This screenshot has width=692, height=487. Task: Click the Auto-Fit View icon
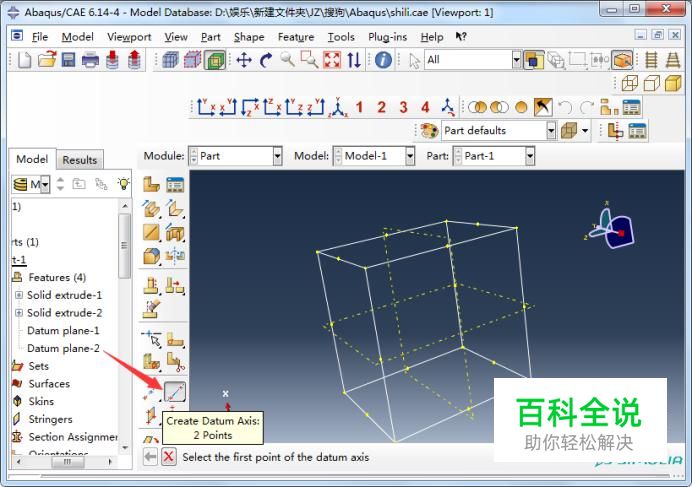pyautogui.click(x=332, y=60)
